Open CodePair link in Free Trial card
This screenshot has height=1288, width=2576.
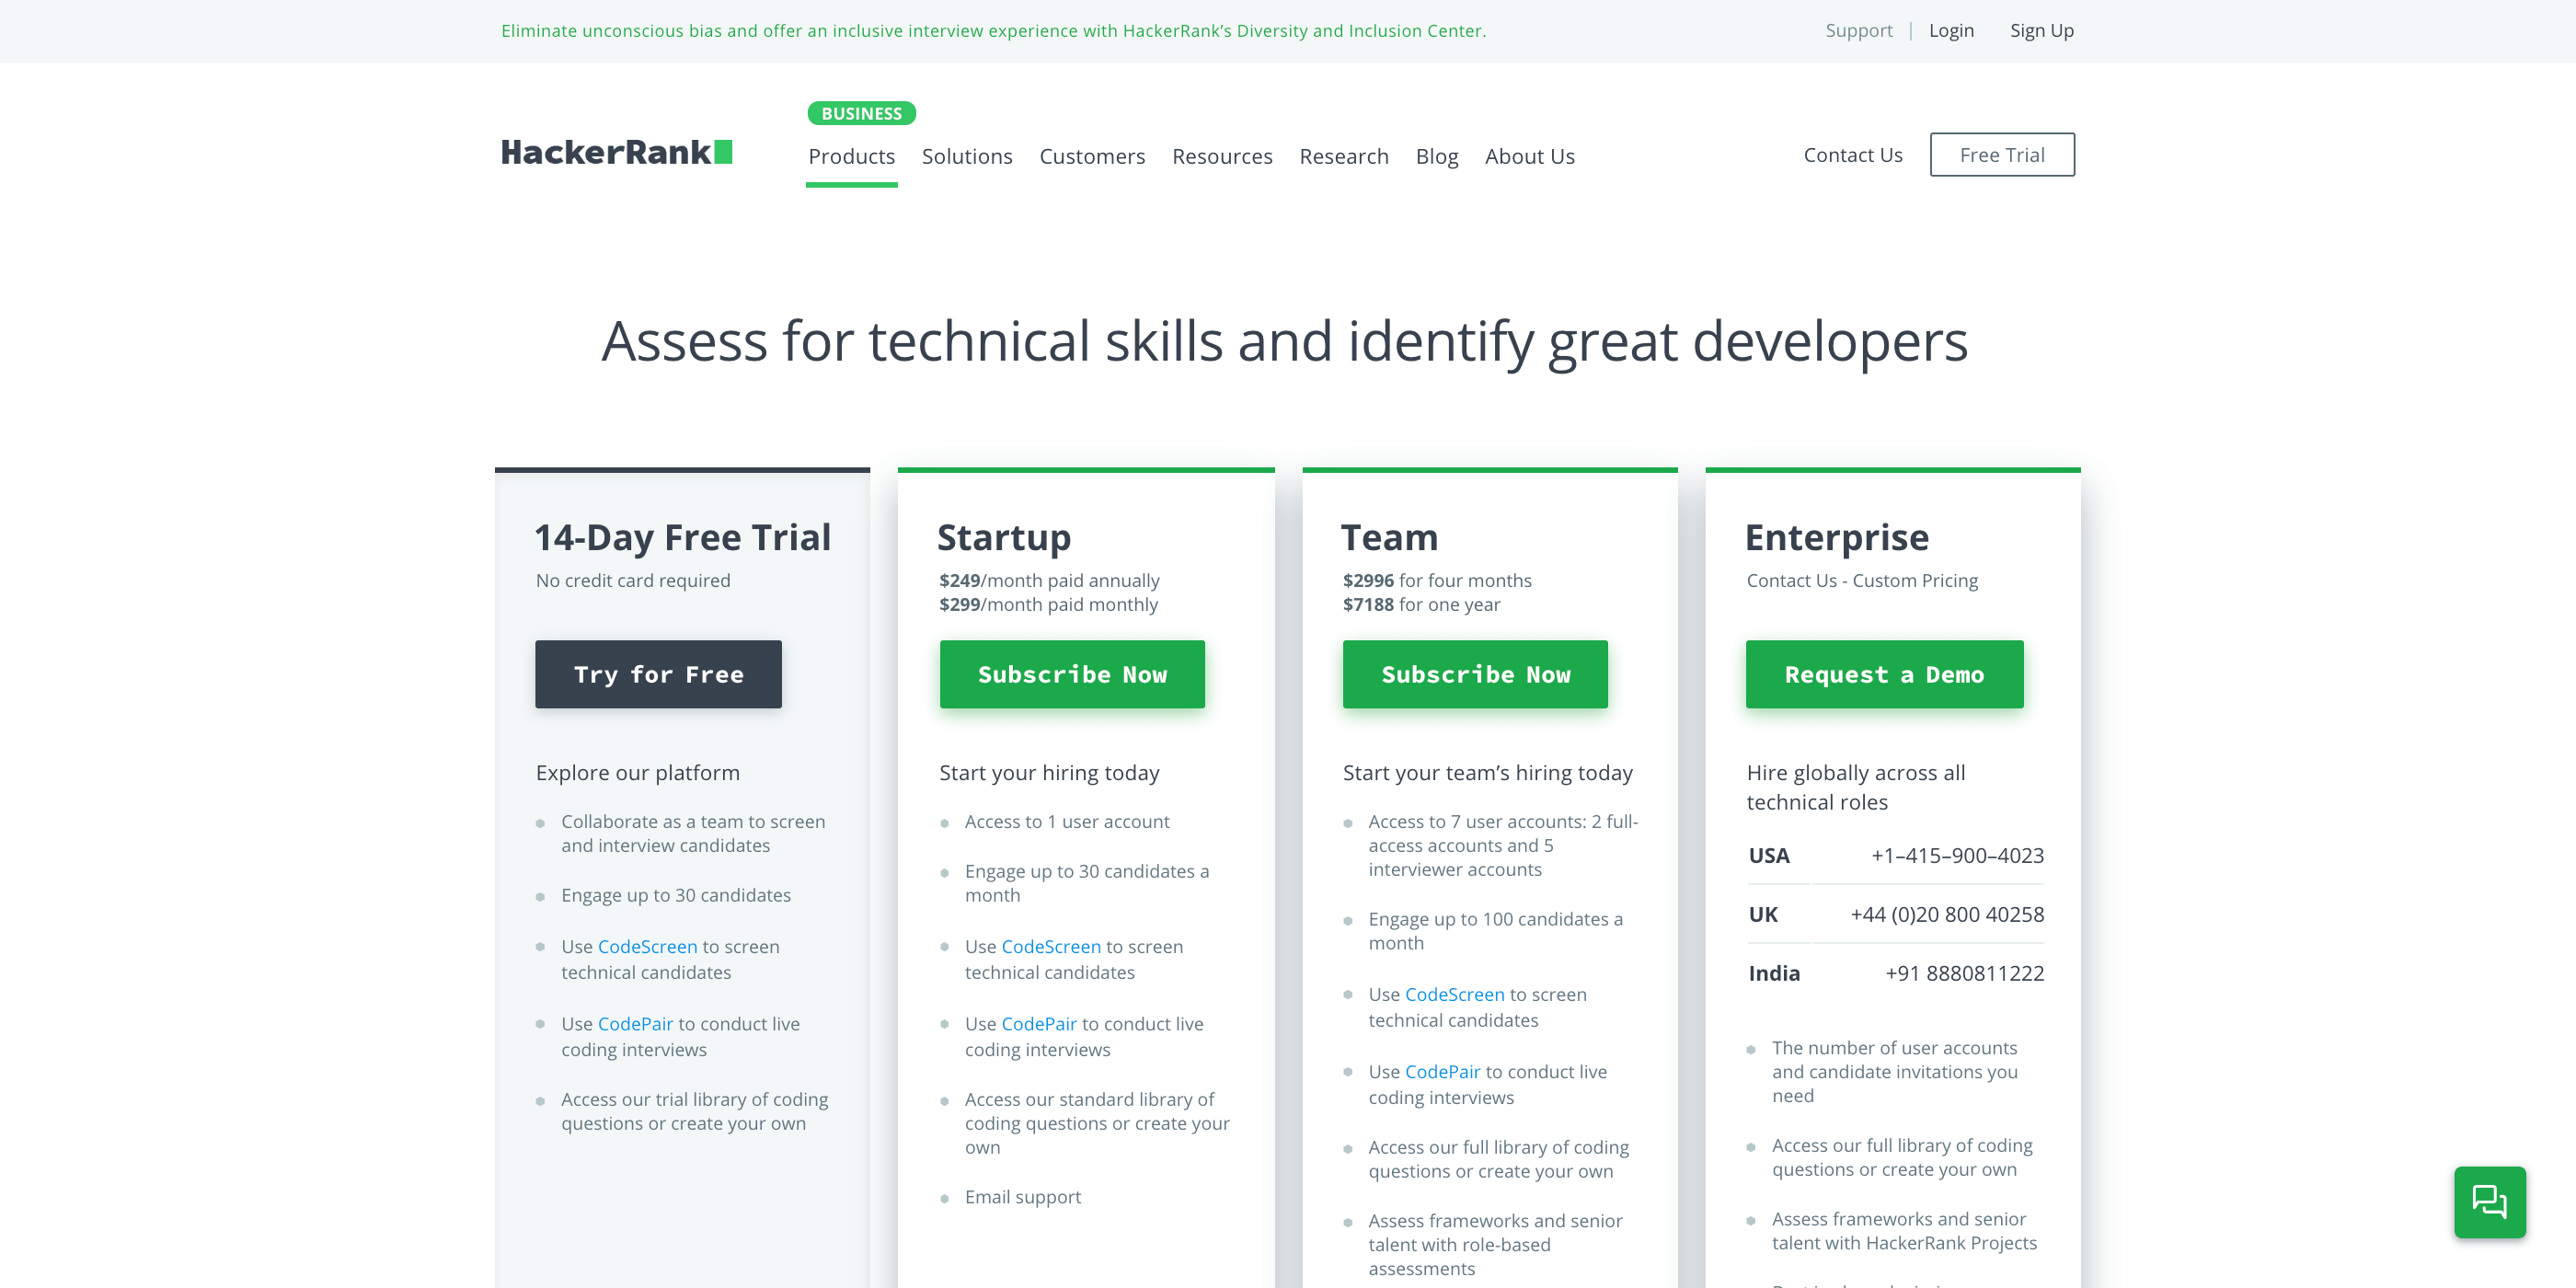tap(635, 1023)
